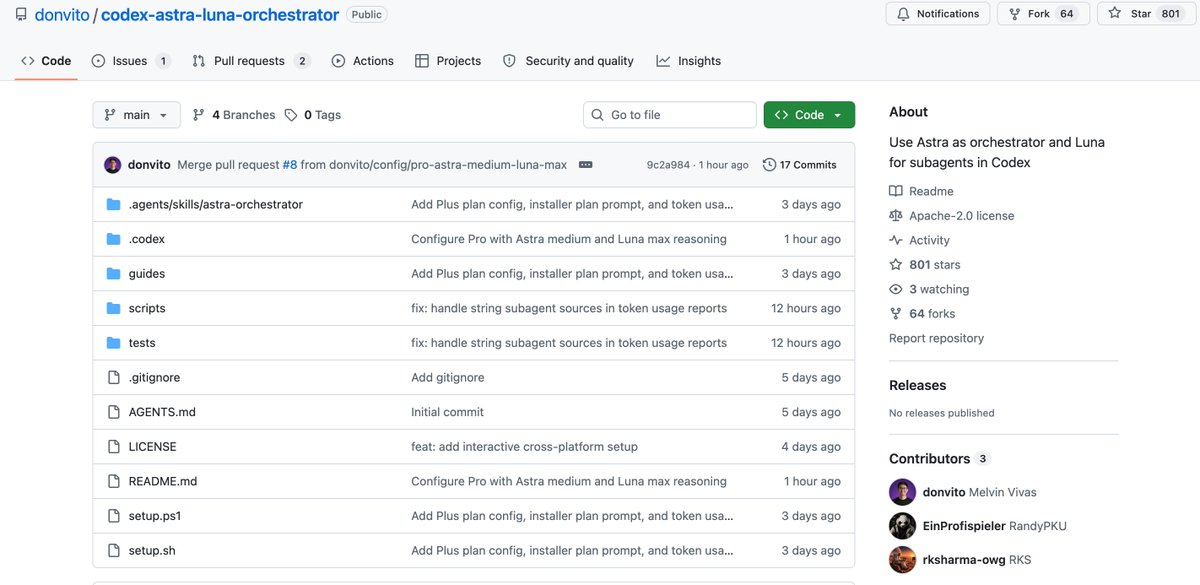View the 3 watching link

click(x=929, y=289)
